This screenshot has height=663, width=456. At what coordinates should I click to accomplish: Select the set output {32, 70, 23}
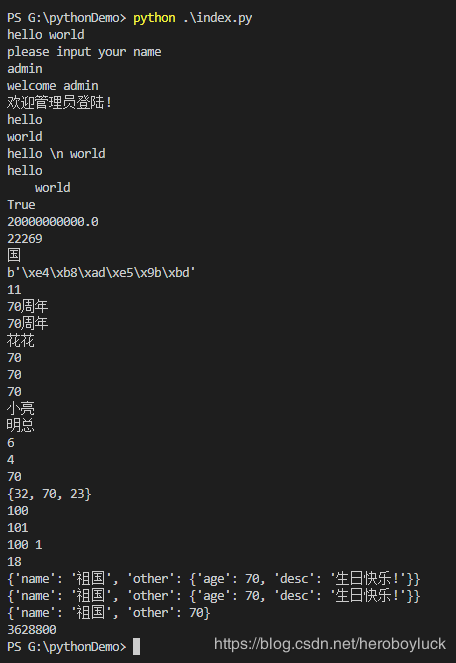click(49, 494)
